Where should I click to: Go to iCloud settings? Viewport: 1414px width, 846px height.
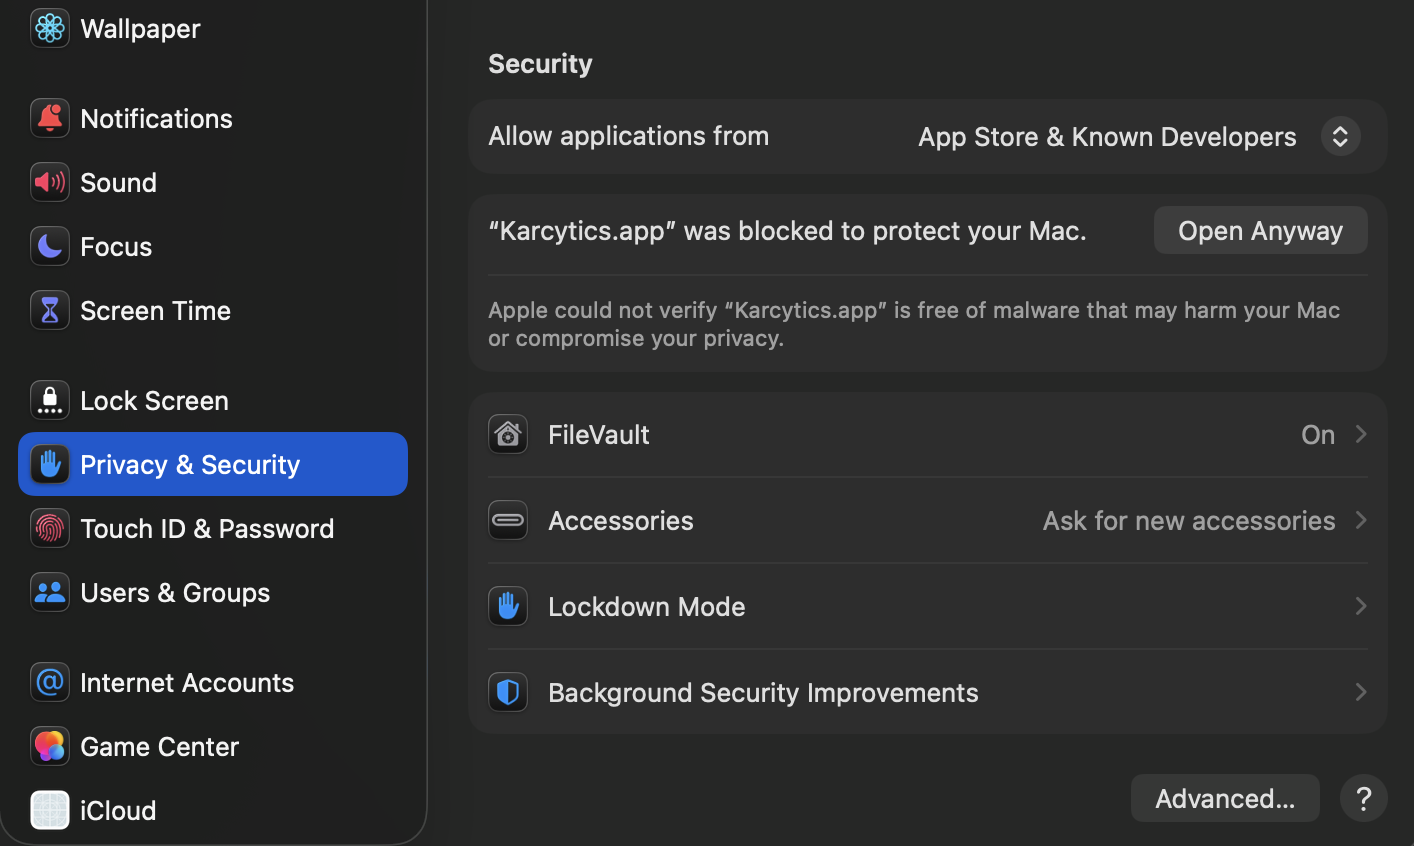click(213, 810)
